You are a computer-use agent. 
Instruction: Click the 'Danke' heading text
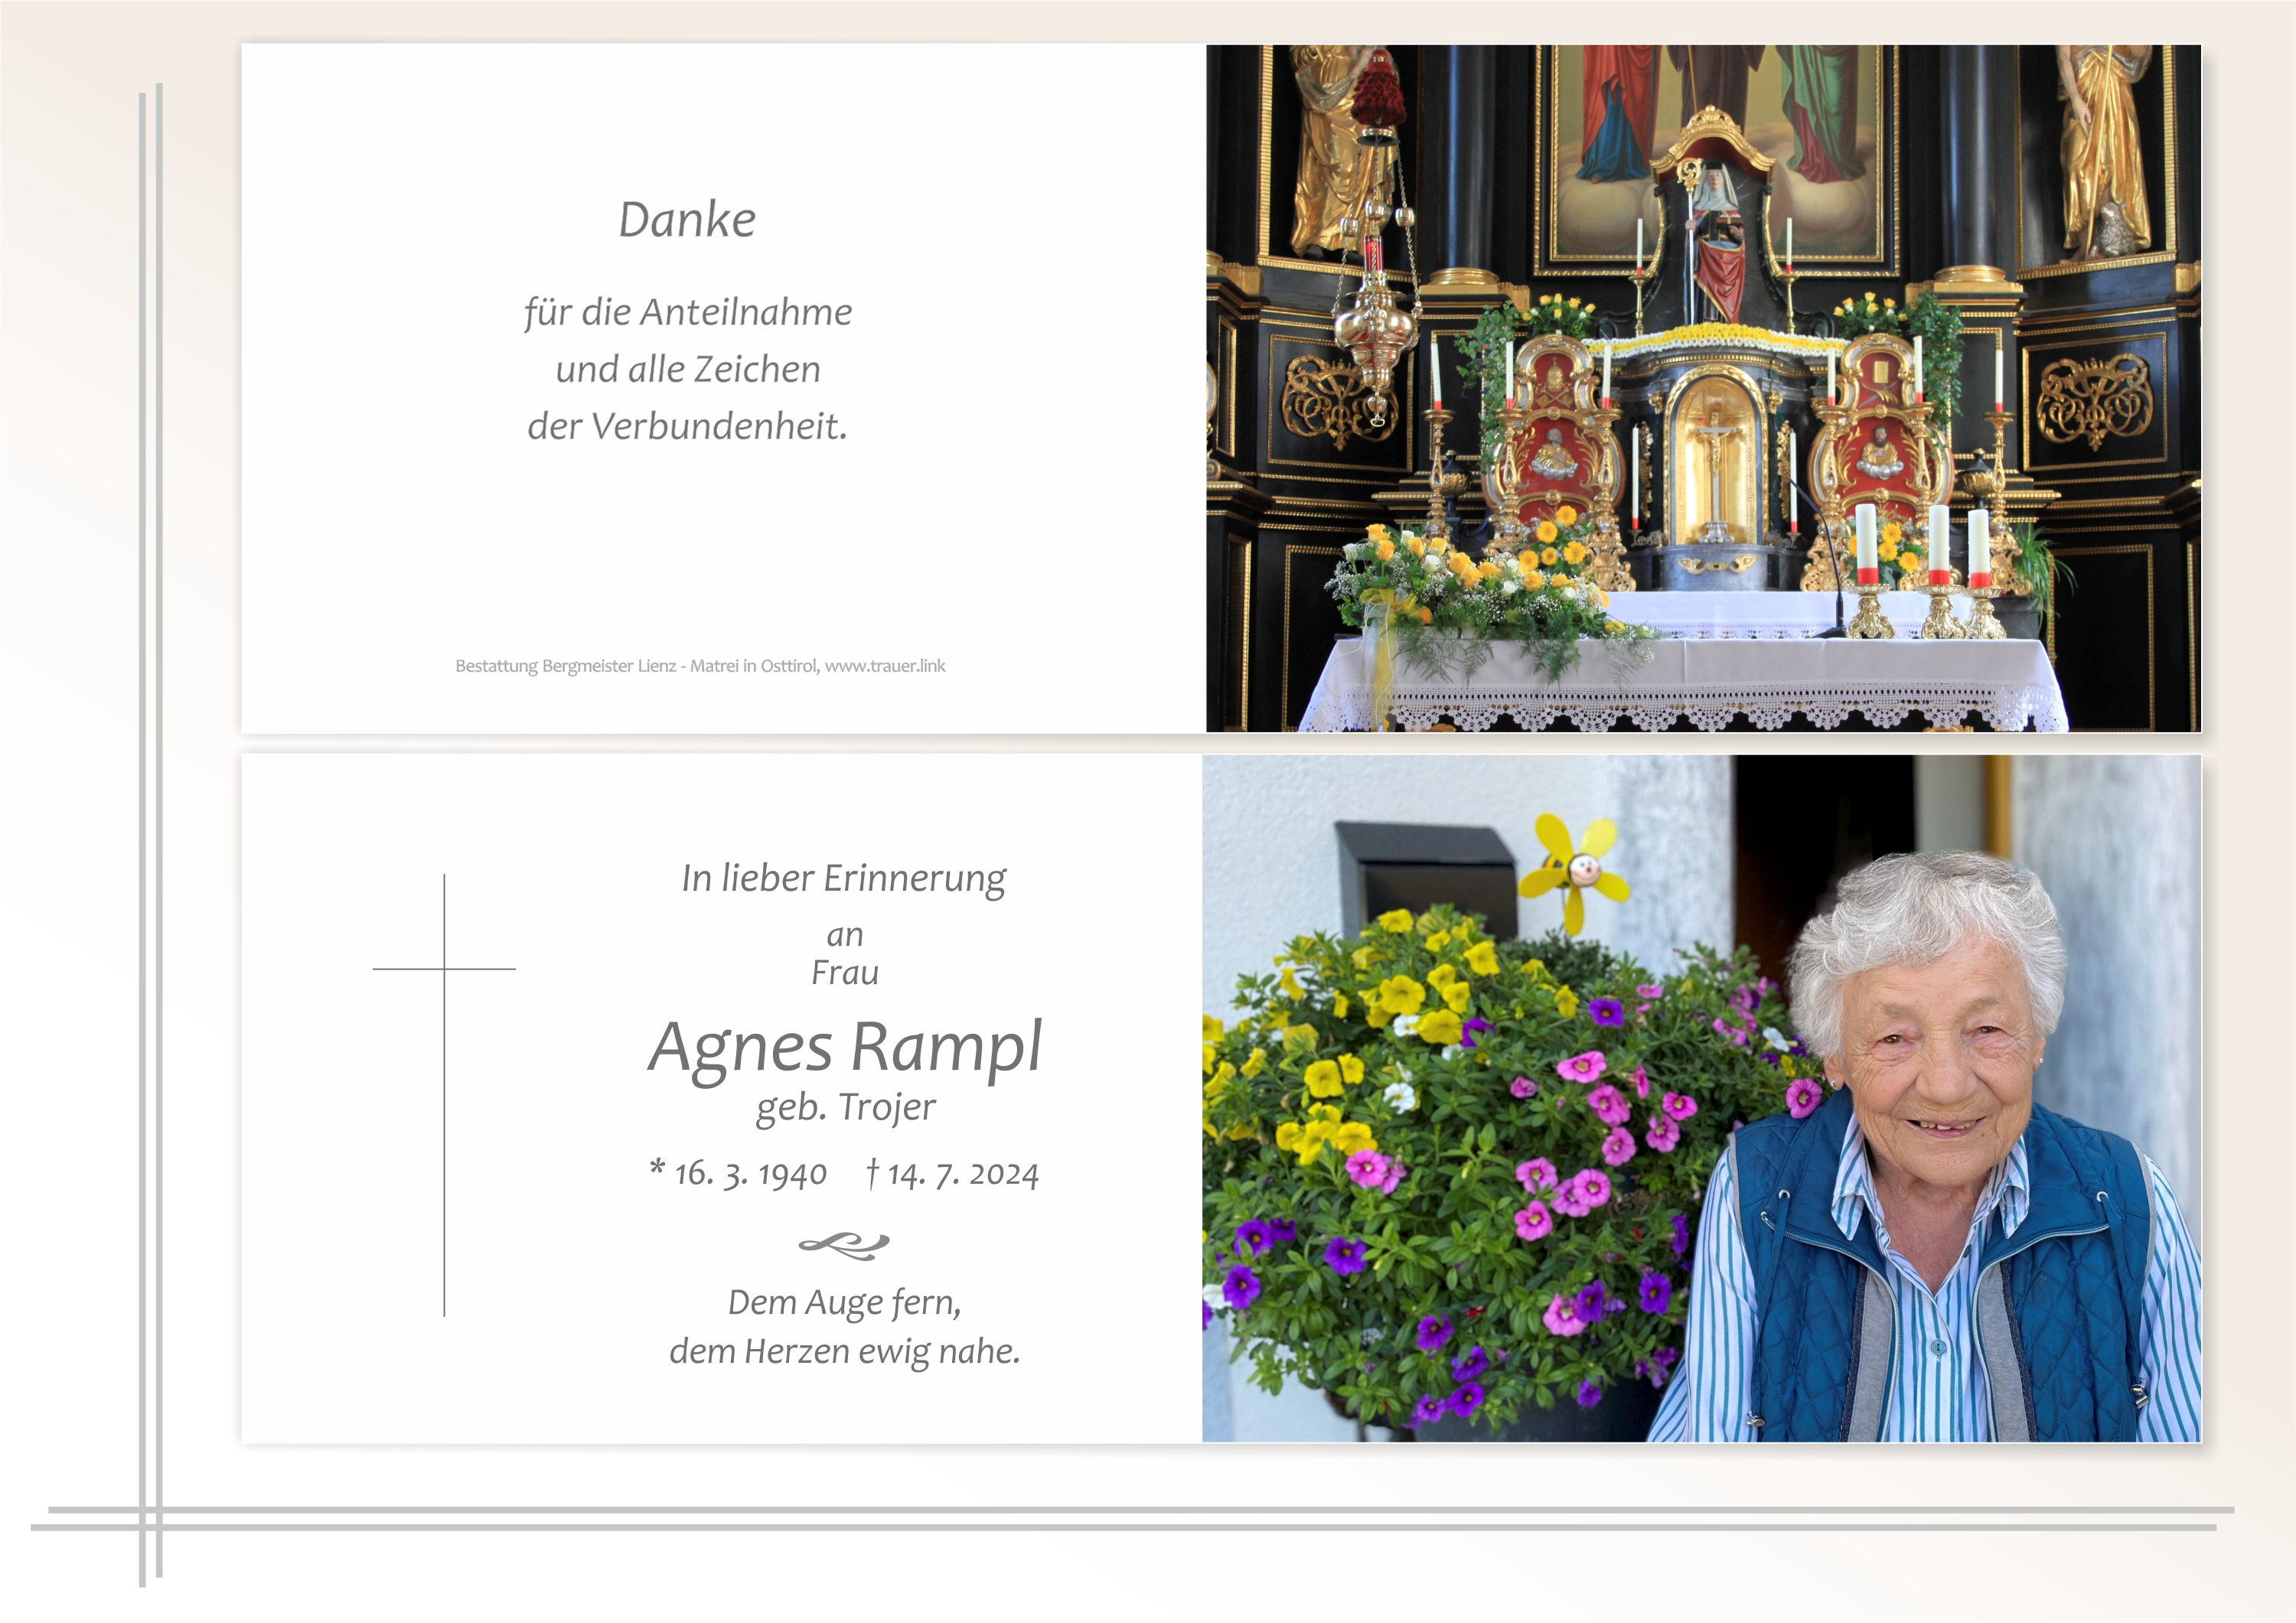(687, 219)
